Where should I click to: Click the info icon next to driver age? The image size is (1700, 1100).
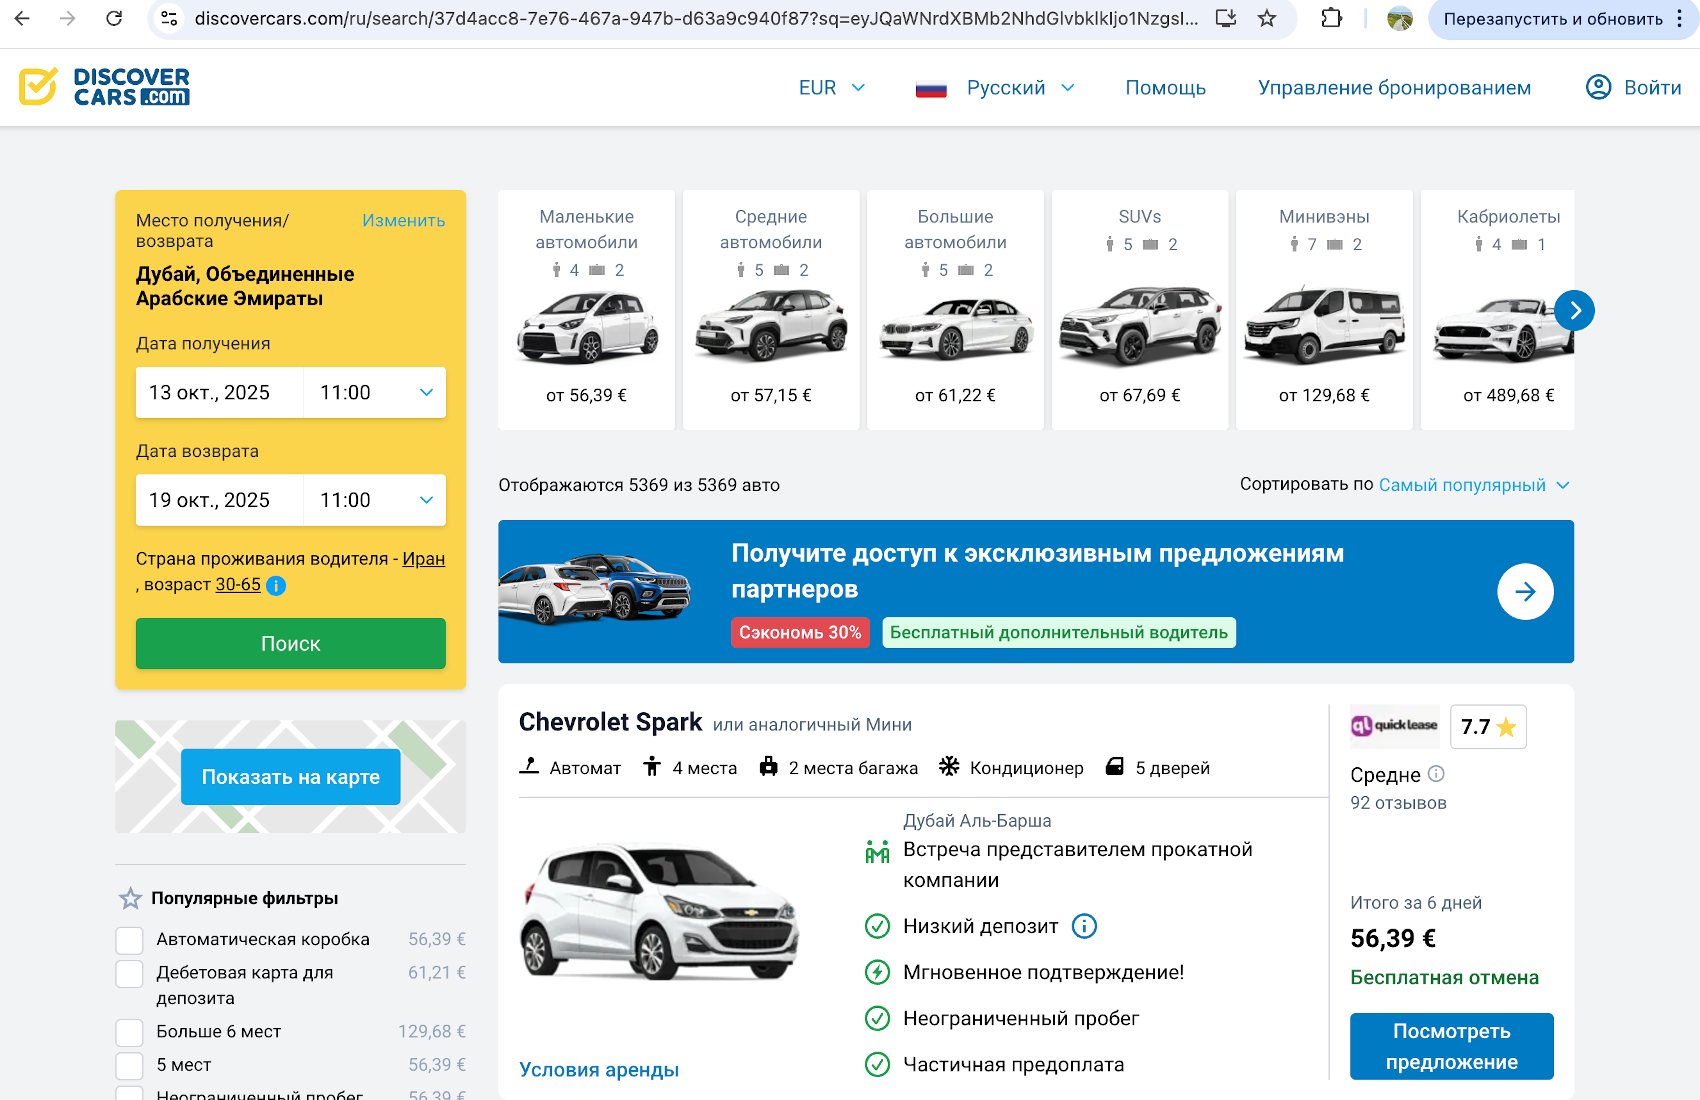tap(276, 586)
